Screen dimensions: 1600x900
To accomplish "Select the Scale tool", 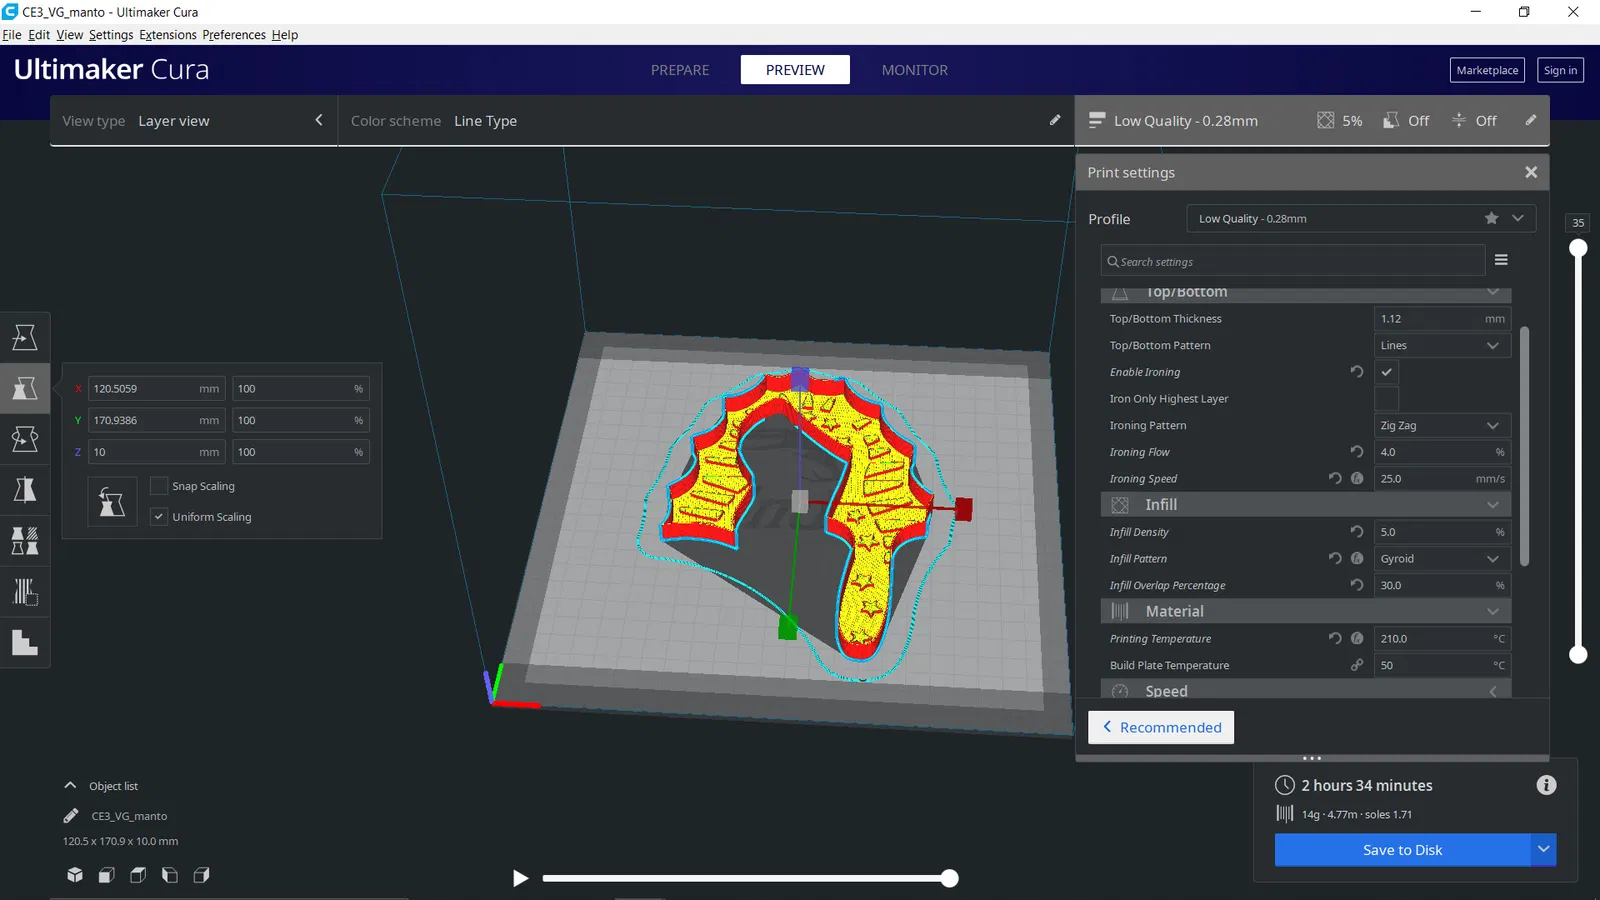I will [25, 388].
